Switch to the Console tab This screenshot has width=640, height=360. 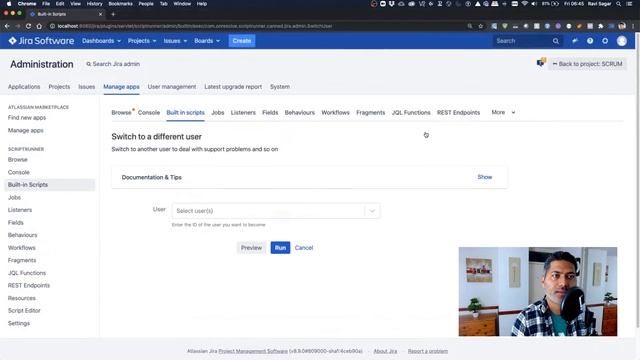coord(149,113)
